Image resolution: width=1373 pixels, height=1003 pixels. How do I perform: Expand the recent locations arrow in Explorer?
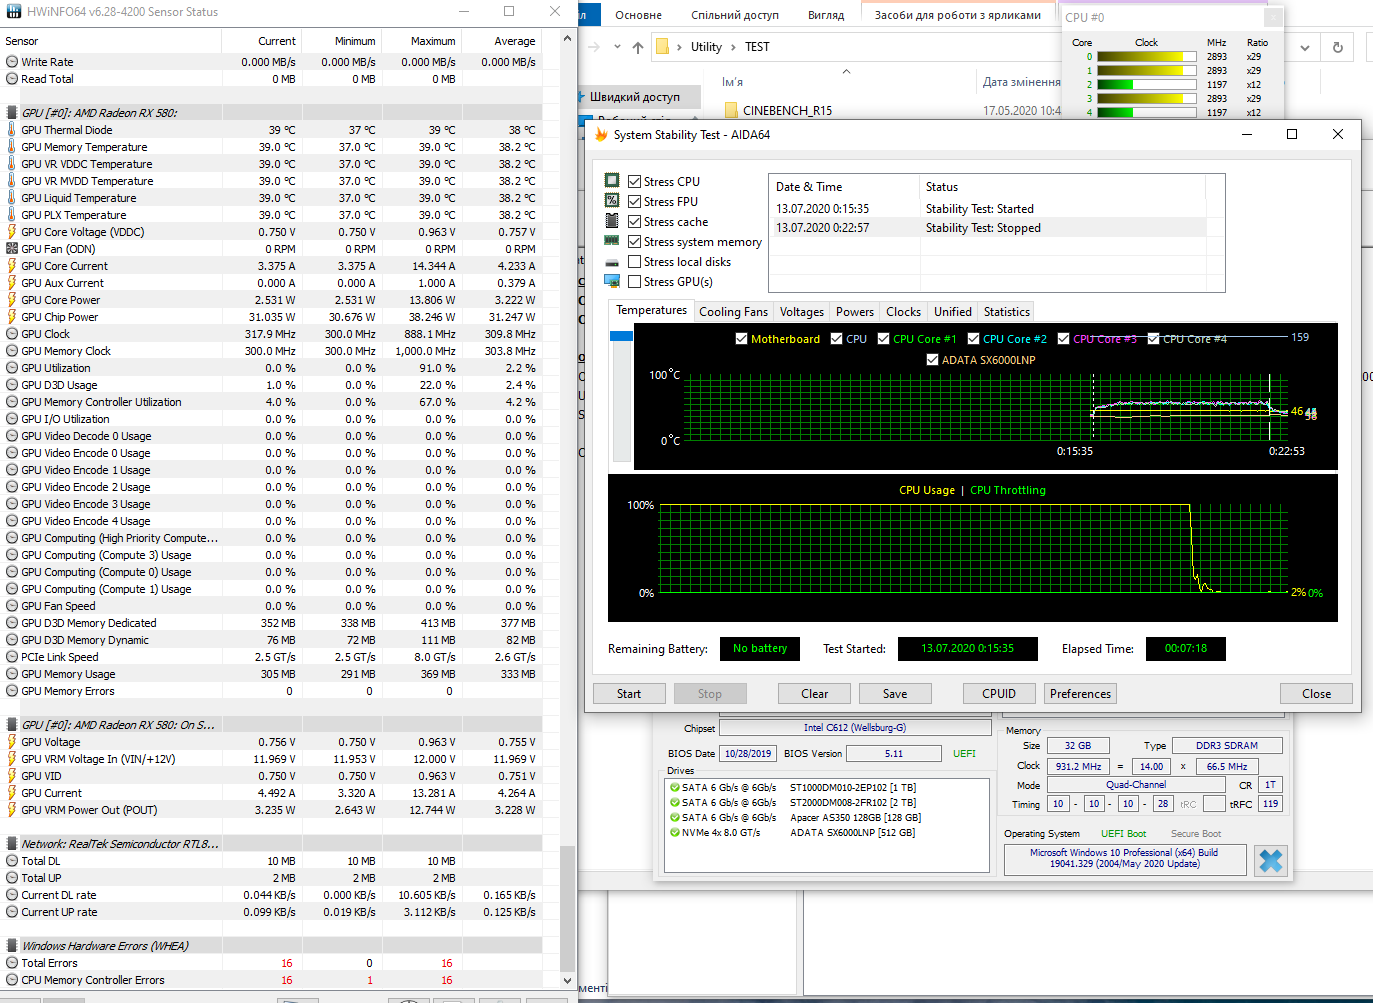pyautogui.click(x=617, y=47)
